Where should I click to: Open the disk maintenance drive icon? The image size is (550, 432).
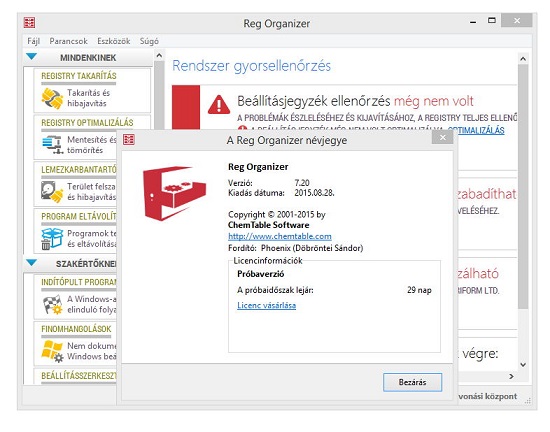click(x=52, y=192)
